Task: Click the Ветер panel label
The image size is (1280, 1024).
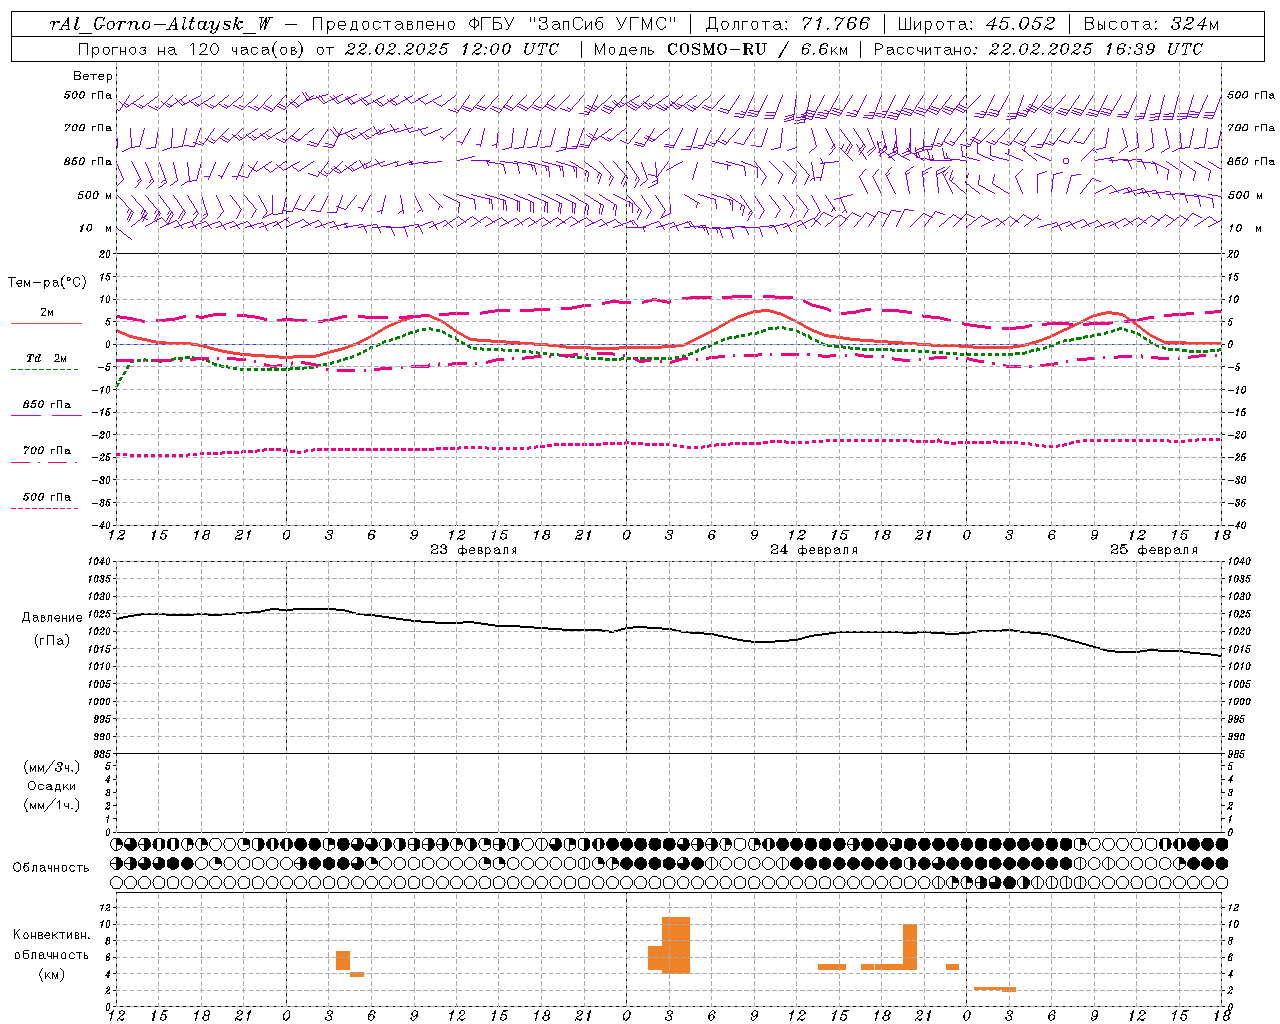Action: click(93, 76)
